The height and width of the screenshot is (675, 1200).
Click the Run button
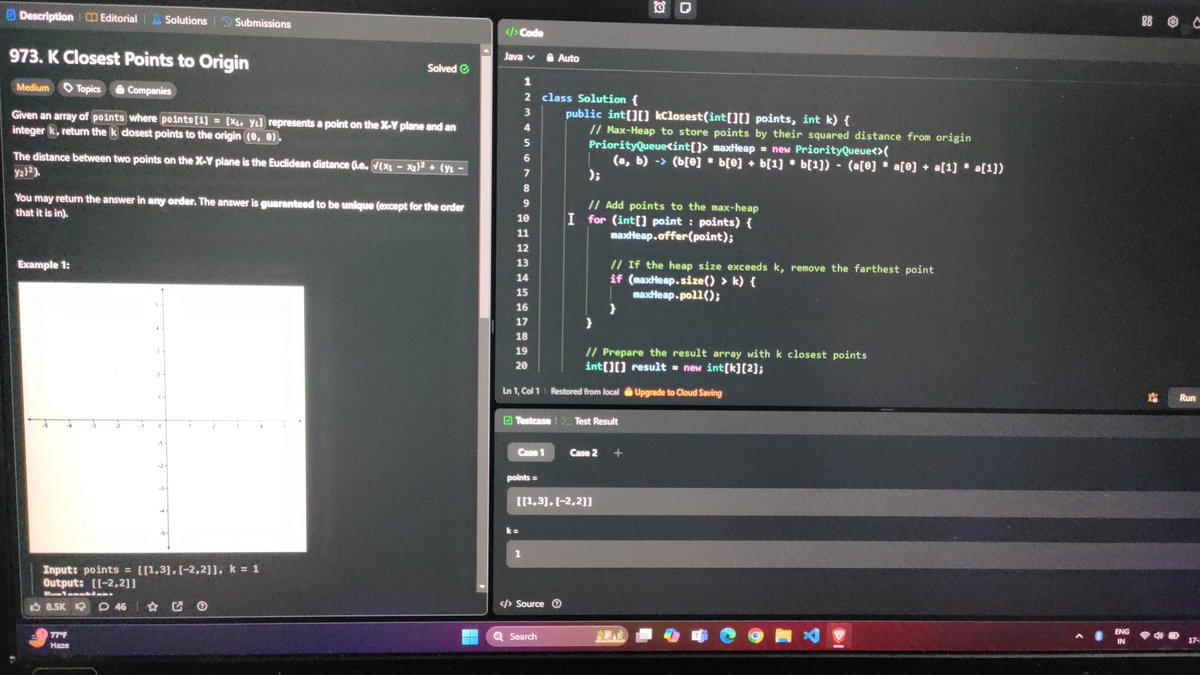(x=1186, y=397)
